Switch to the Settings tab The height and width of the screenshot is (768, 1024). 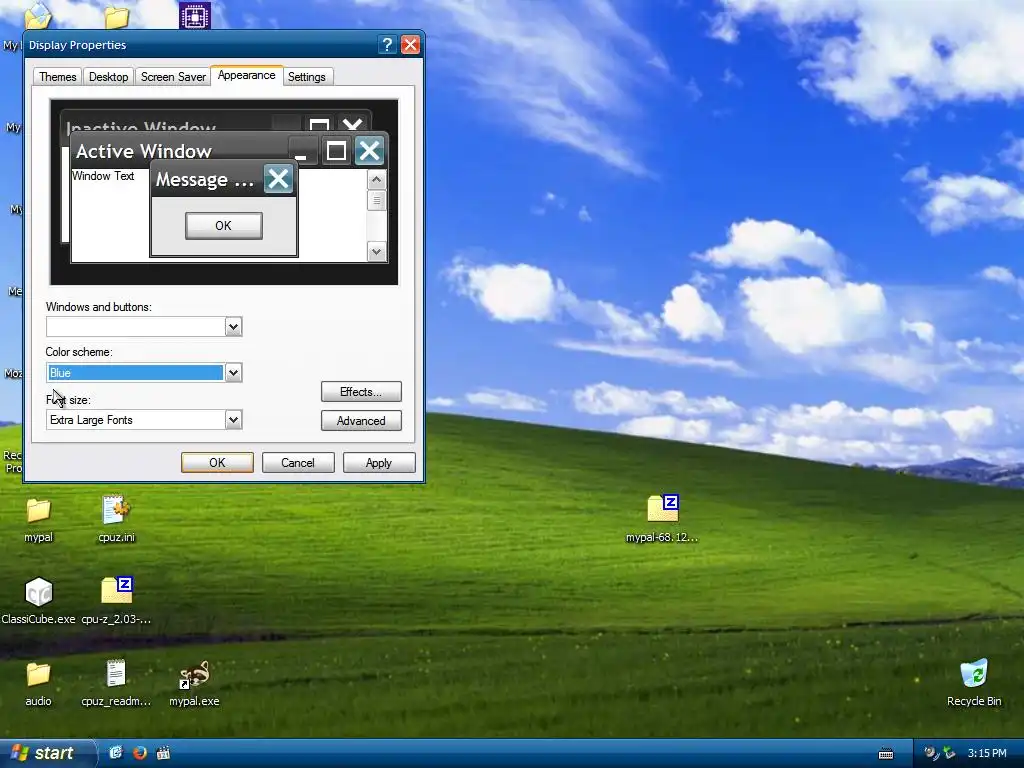(306, 76)
